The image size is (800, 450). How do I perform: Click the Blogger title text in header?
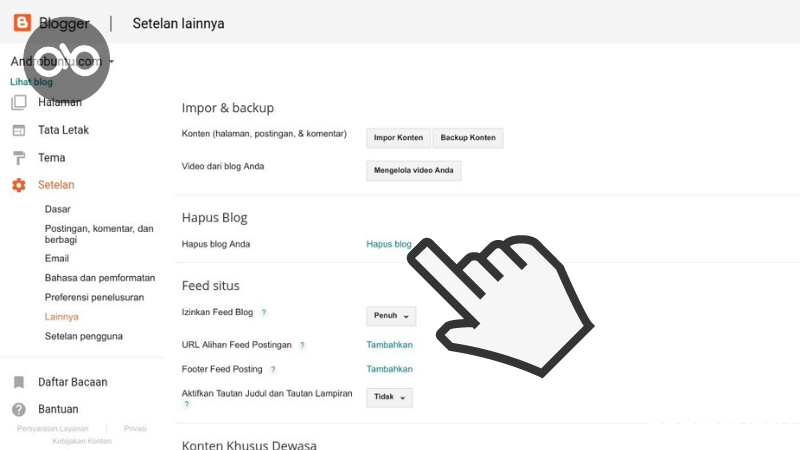pyautogui.click(x=64, y=23)
